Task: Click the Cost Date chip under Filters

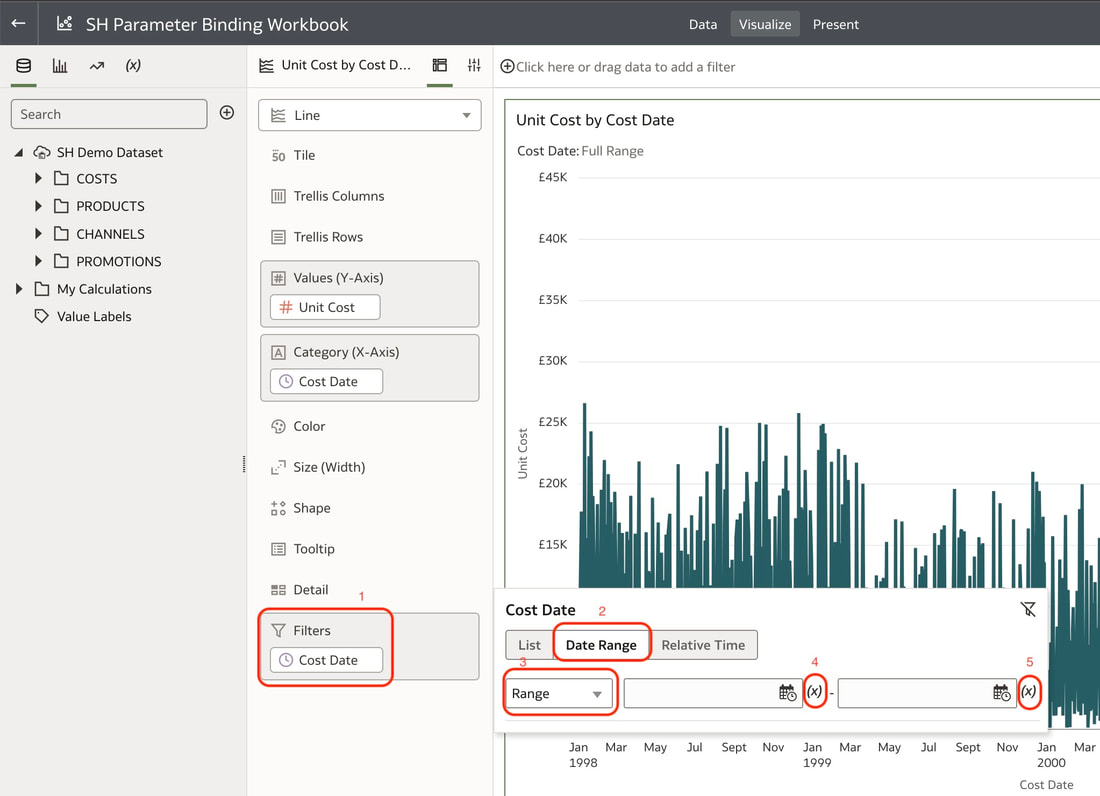Action: click(x=326, y=660)
